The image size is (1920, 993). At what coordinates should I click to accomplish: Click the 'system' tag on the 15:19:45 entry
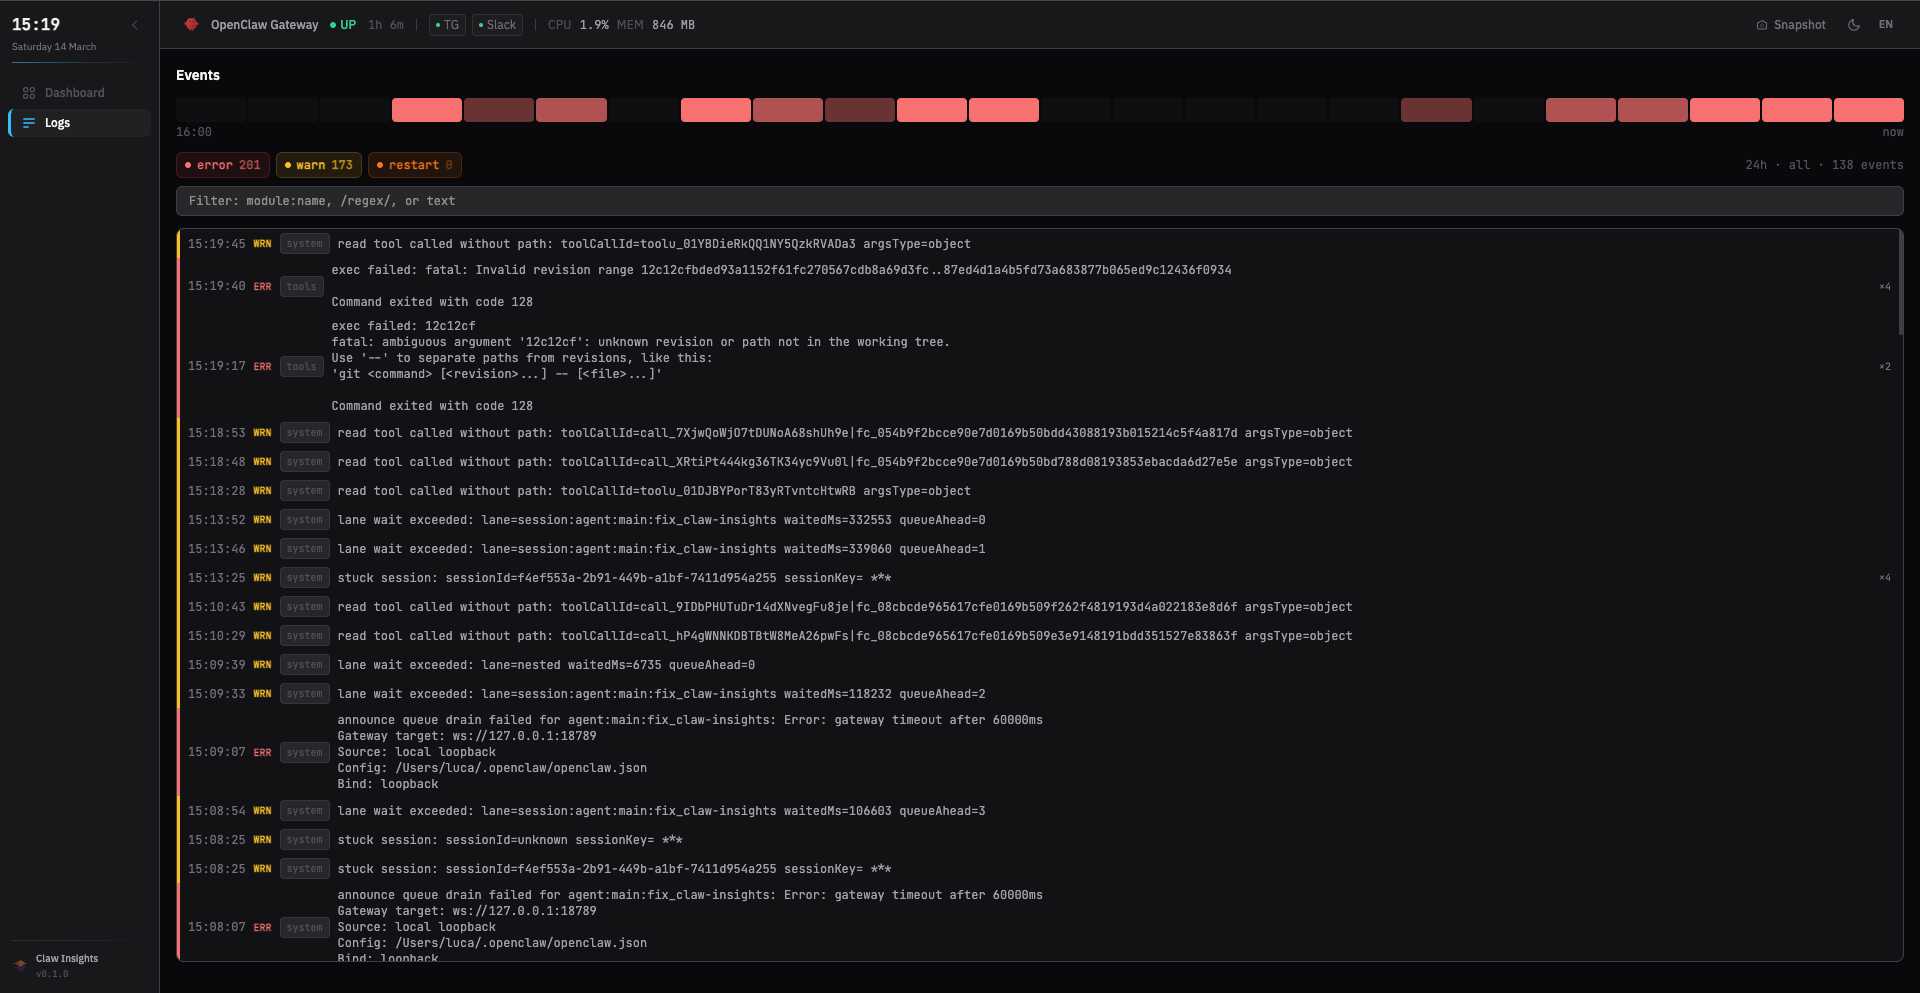coord(305,244)
